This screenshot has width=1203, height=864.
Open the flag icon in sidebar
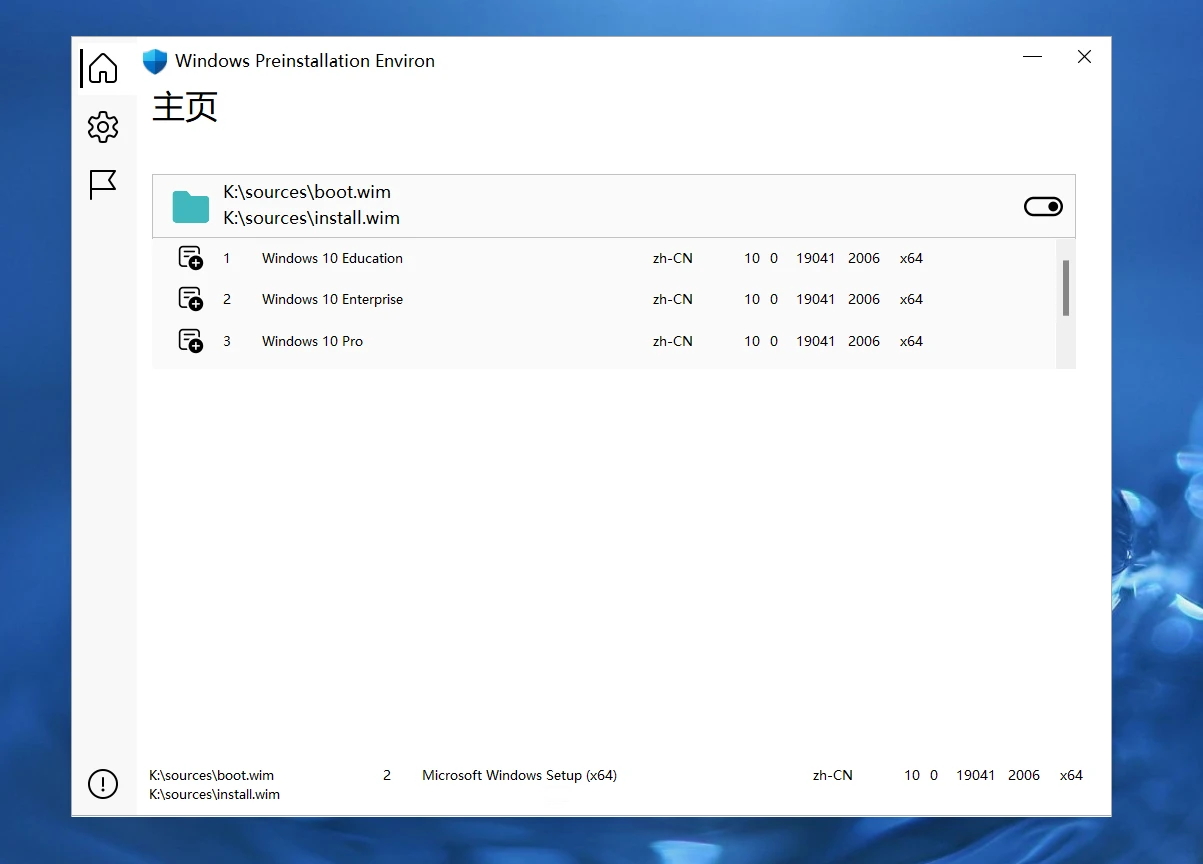pos(103,184)
